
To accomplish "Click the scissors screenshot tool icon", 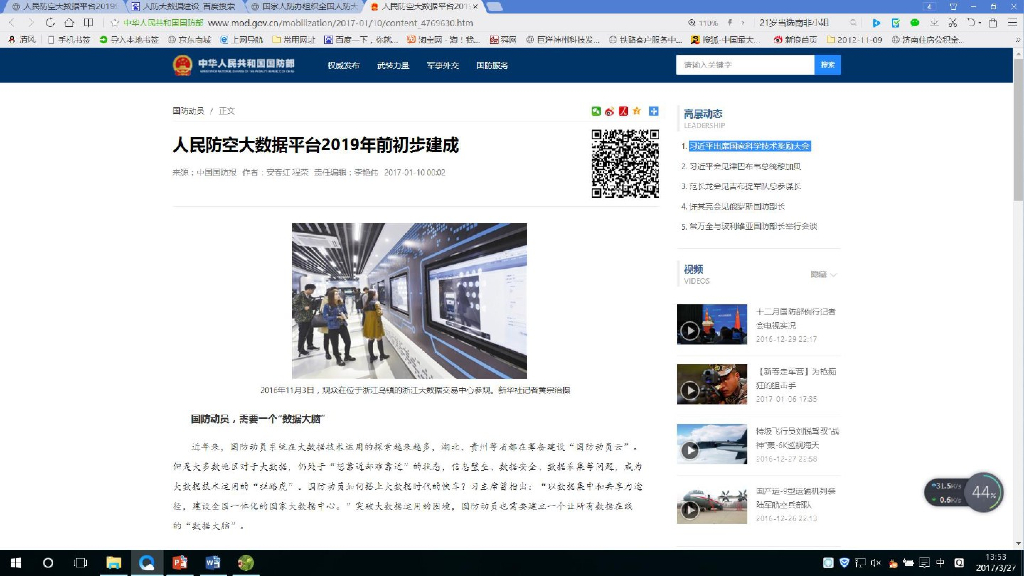I will coord(953,22).
